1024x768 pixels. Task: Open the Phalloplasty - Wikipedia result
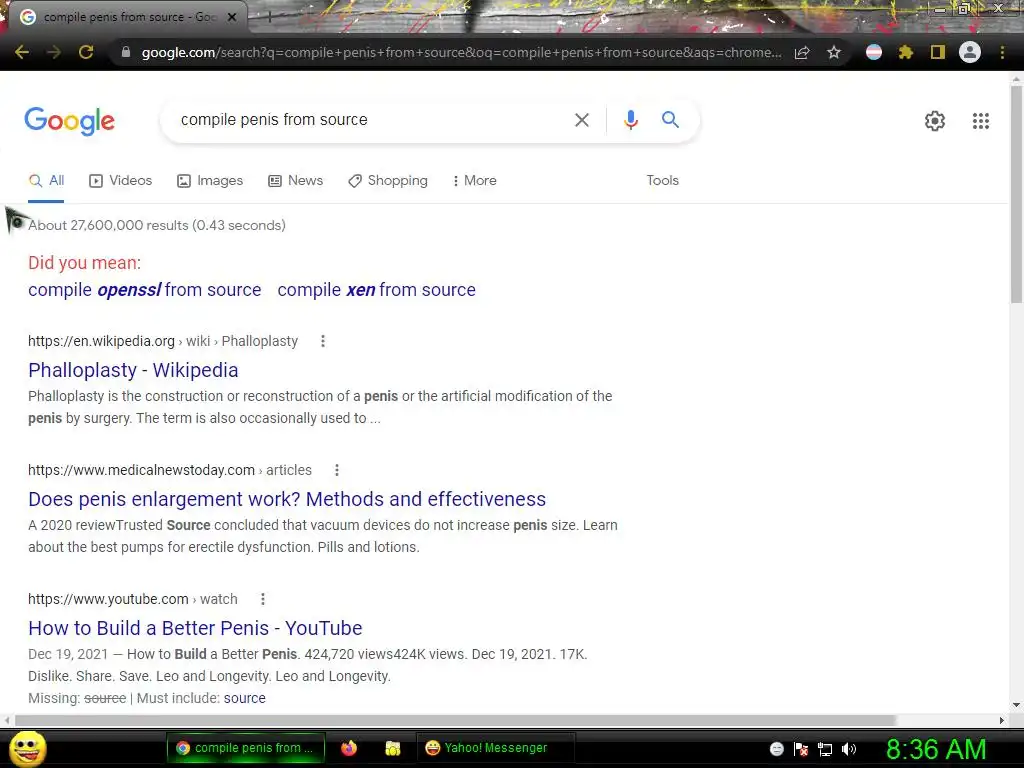[x=133, y=370]
